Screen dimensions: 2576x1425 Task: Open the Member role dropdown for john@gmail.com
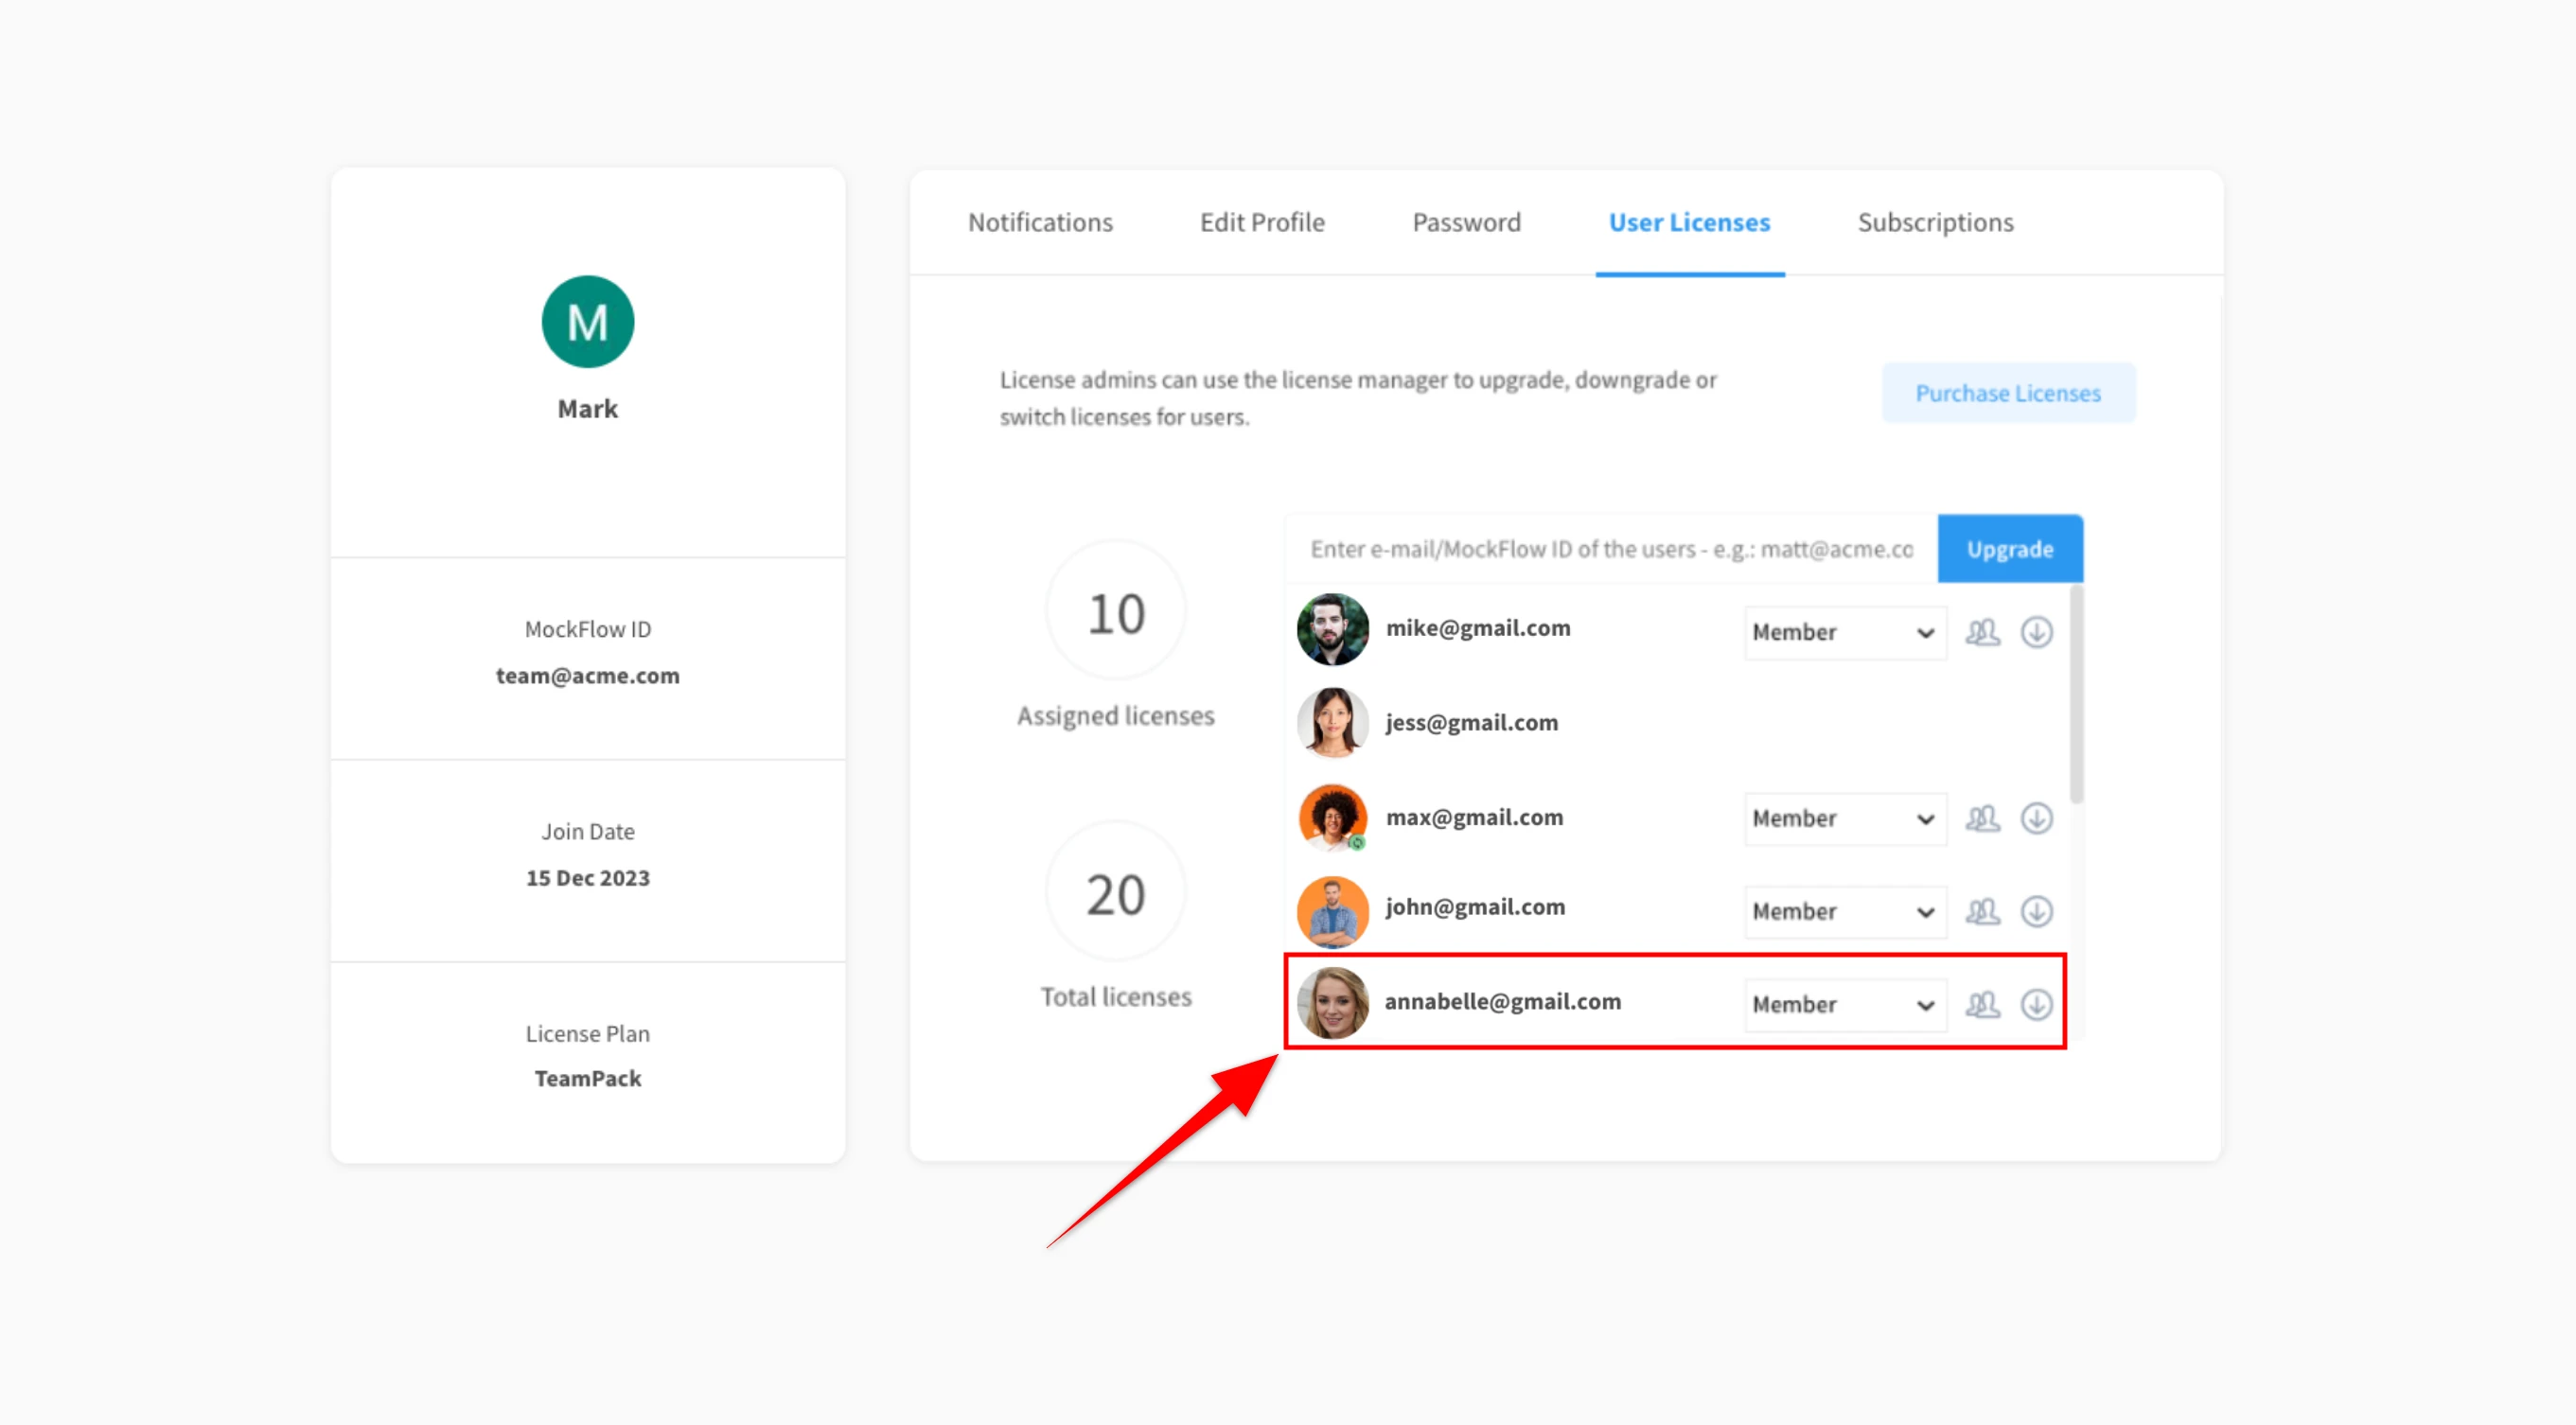pos(1845,911)
